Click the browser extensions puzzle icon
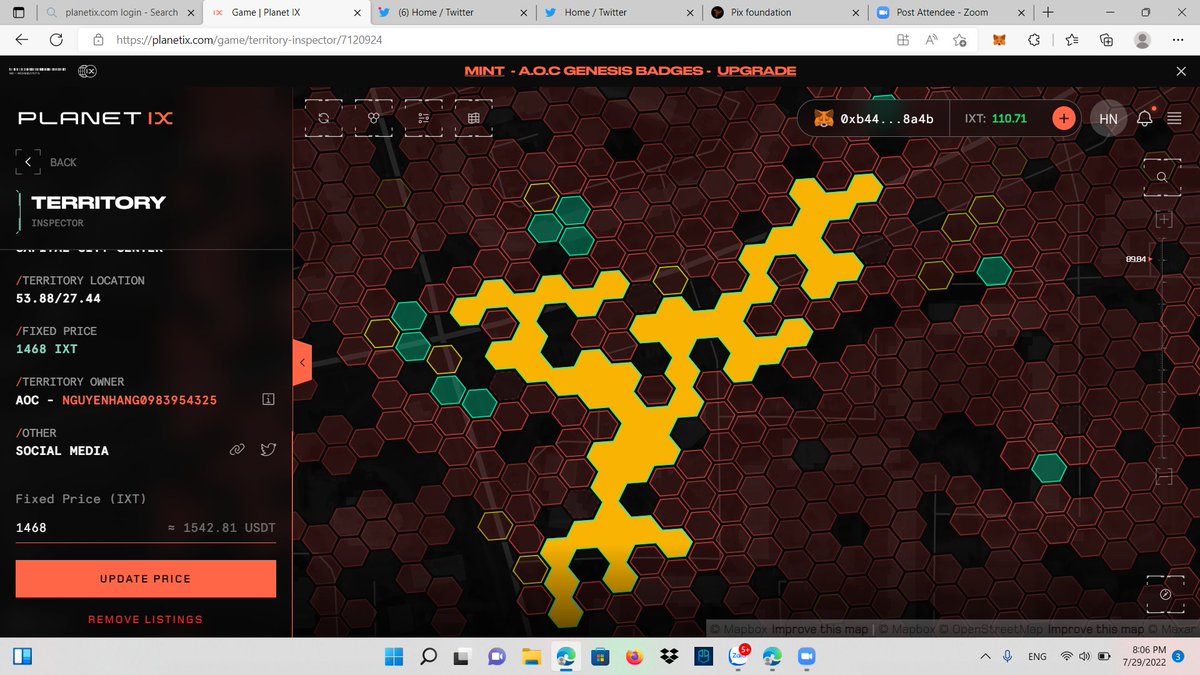 [x=1034, y=40]
